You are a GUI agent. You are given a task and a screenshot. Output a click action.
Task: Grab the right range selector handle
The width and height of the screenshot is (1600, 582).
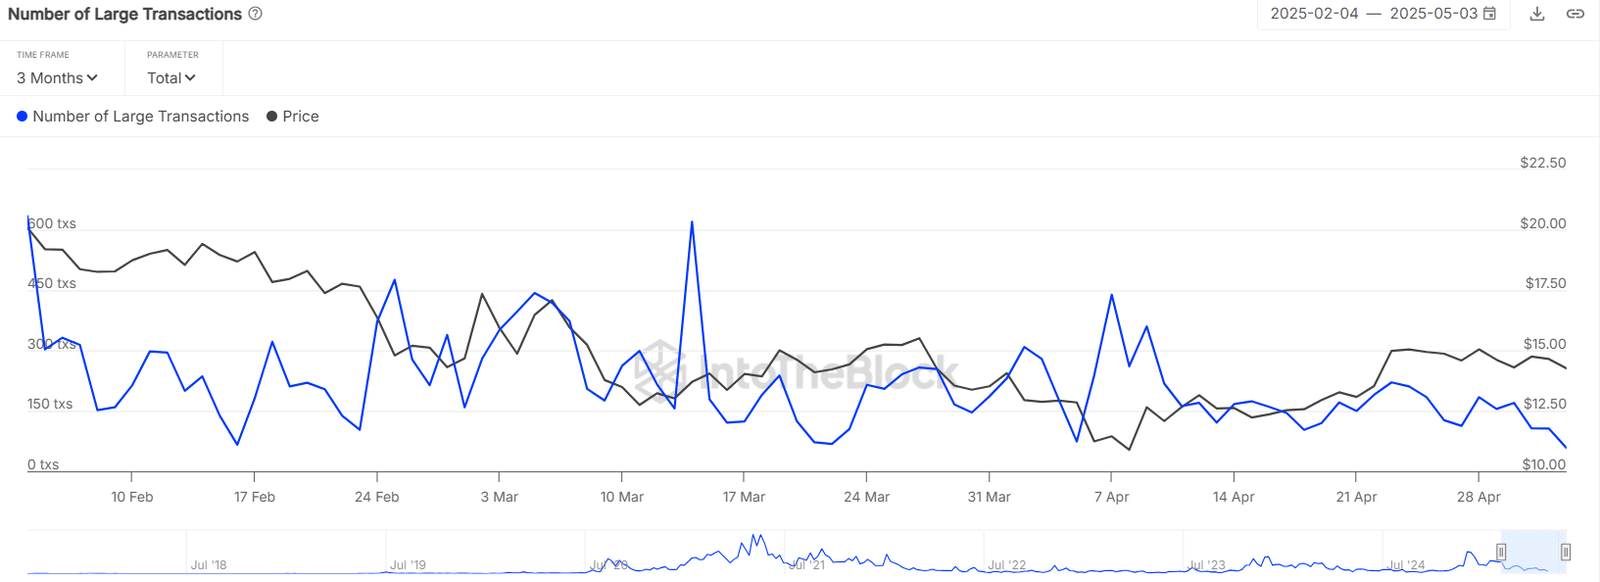coord(1565,552)
